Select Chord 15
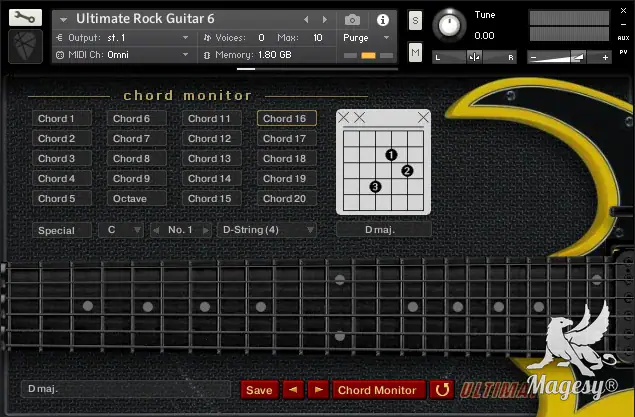This screenshot has height=417, width=635. point(212,199)
